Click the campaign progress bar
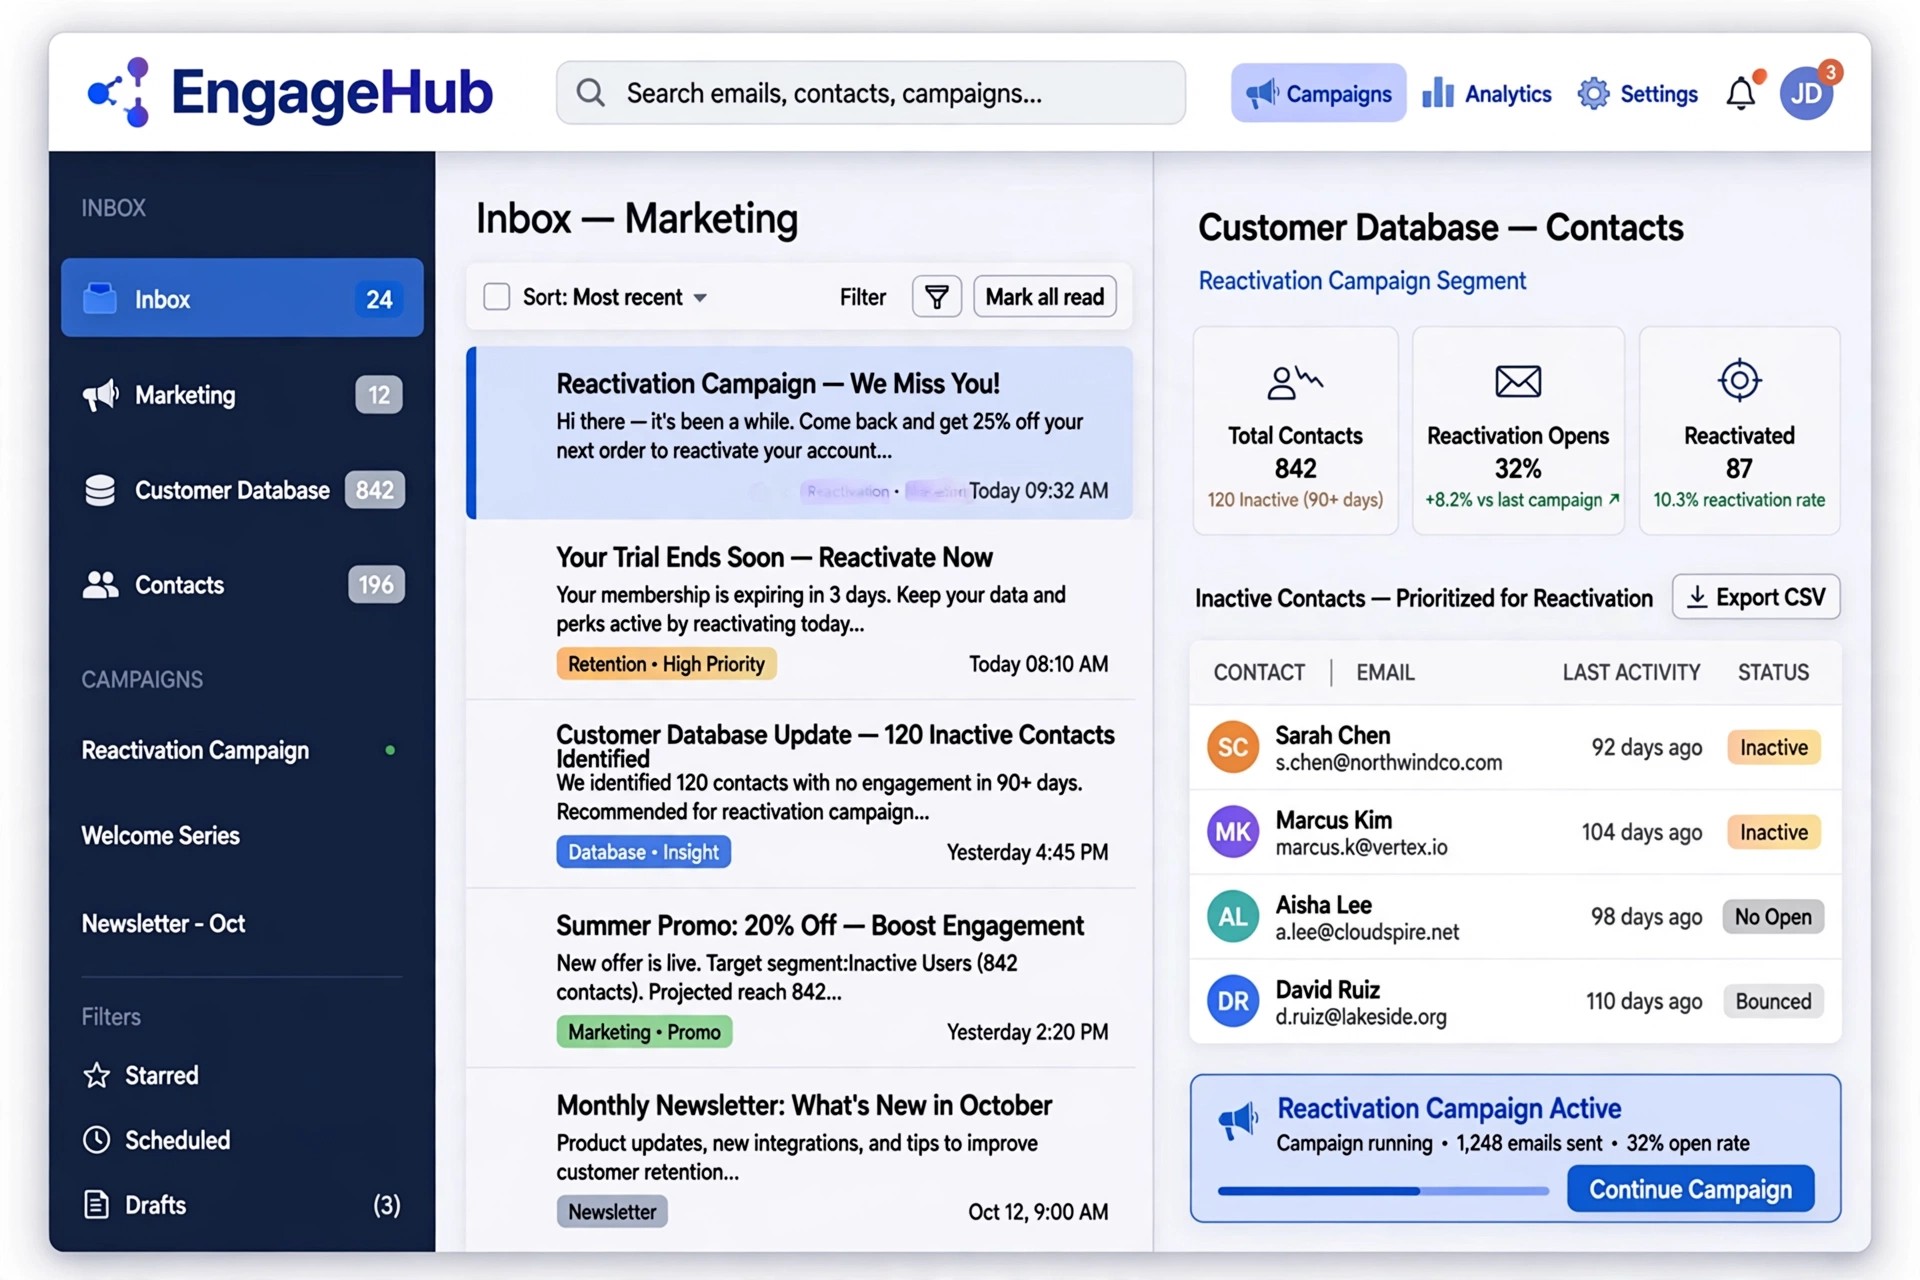The image size is (1920, 1280). click(x=1383, y=1191)
